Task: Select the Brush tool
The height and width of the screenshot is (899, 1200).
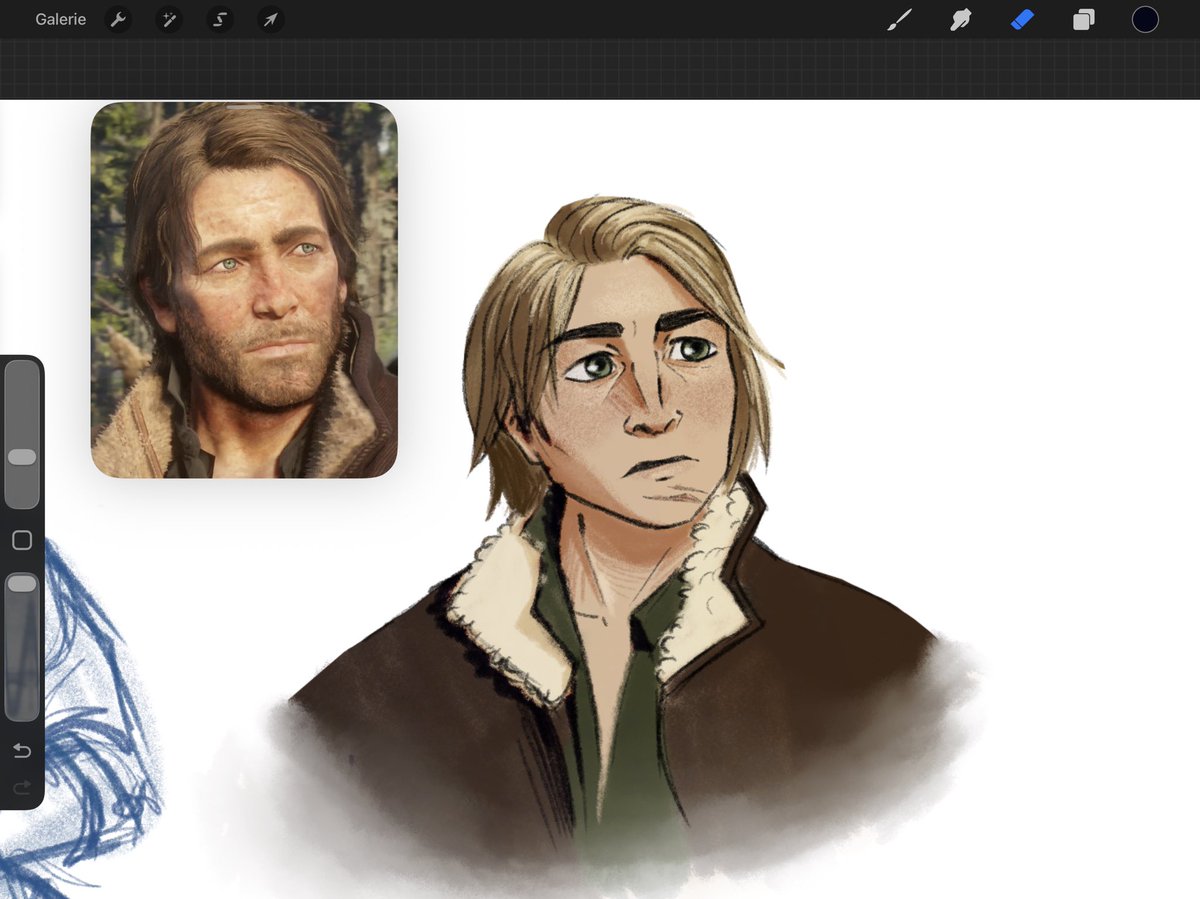Action: pyautogui.click(x=899, y=19)
